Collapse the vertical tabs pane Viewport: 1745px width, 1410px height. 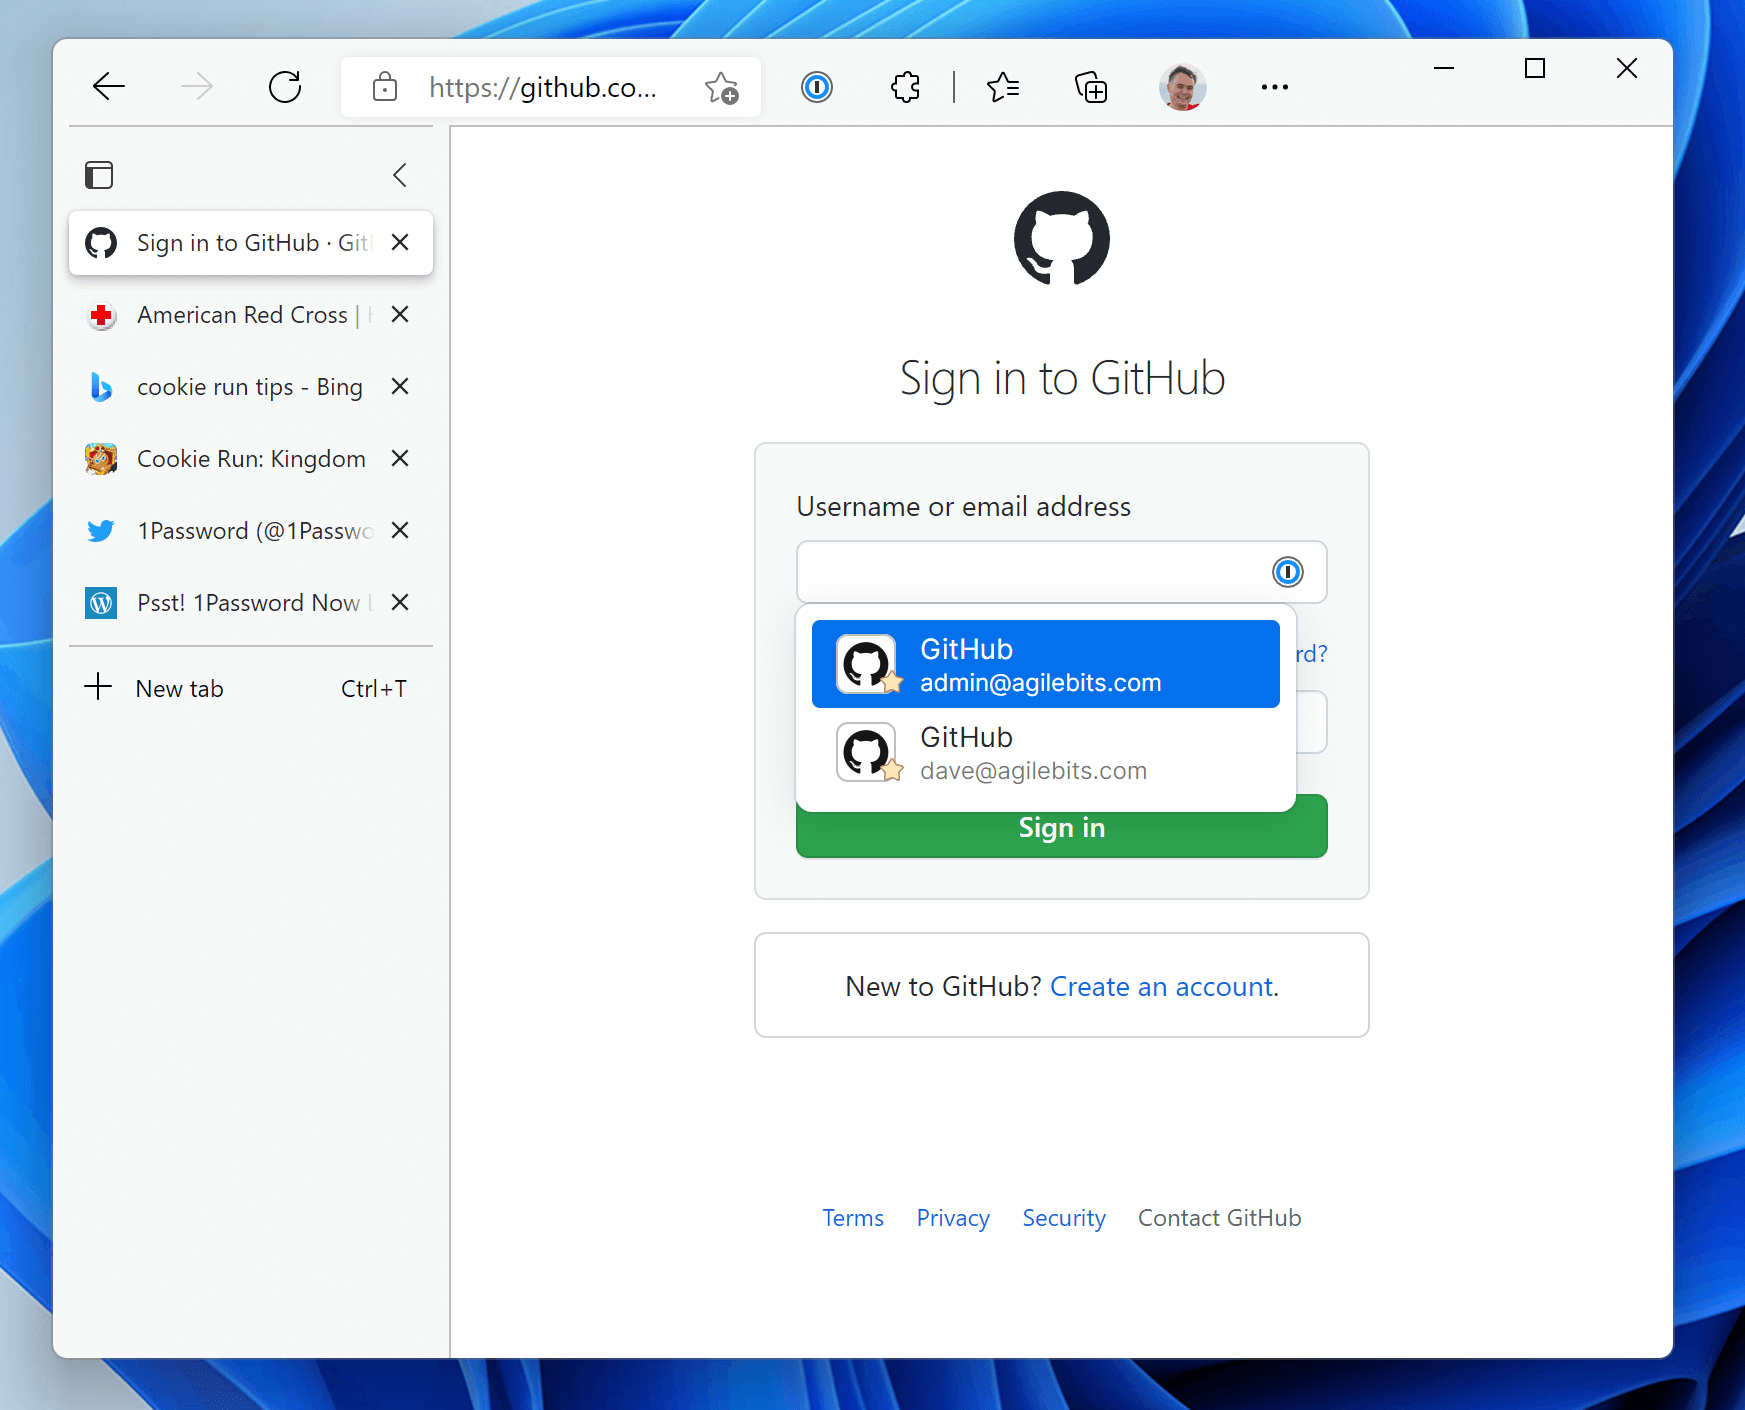coord(399,174)
